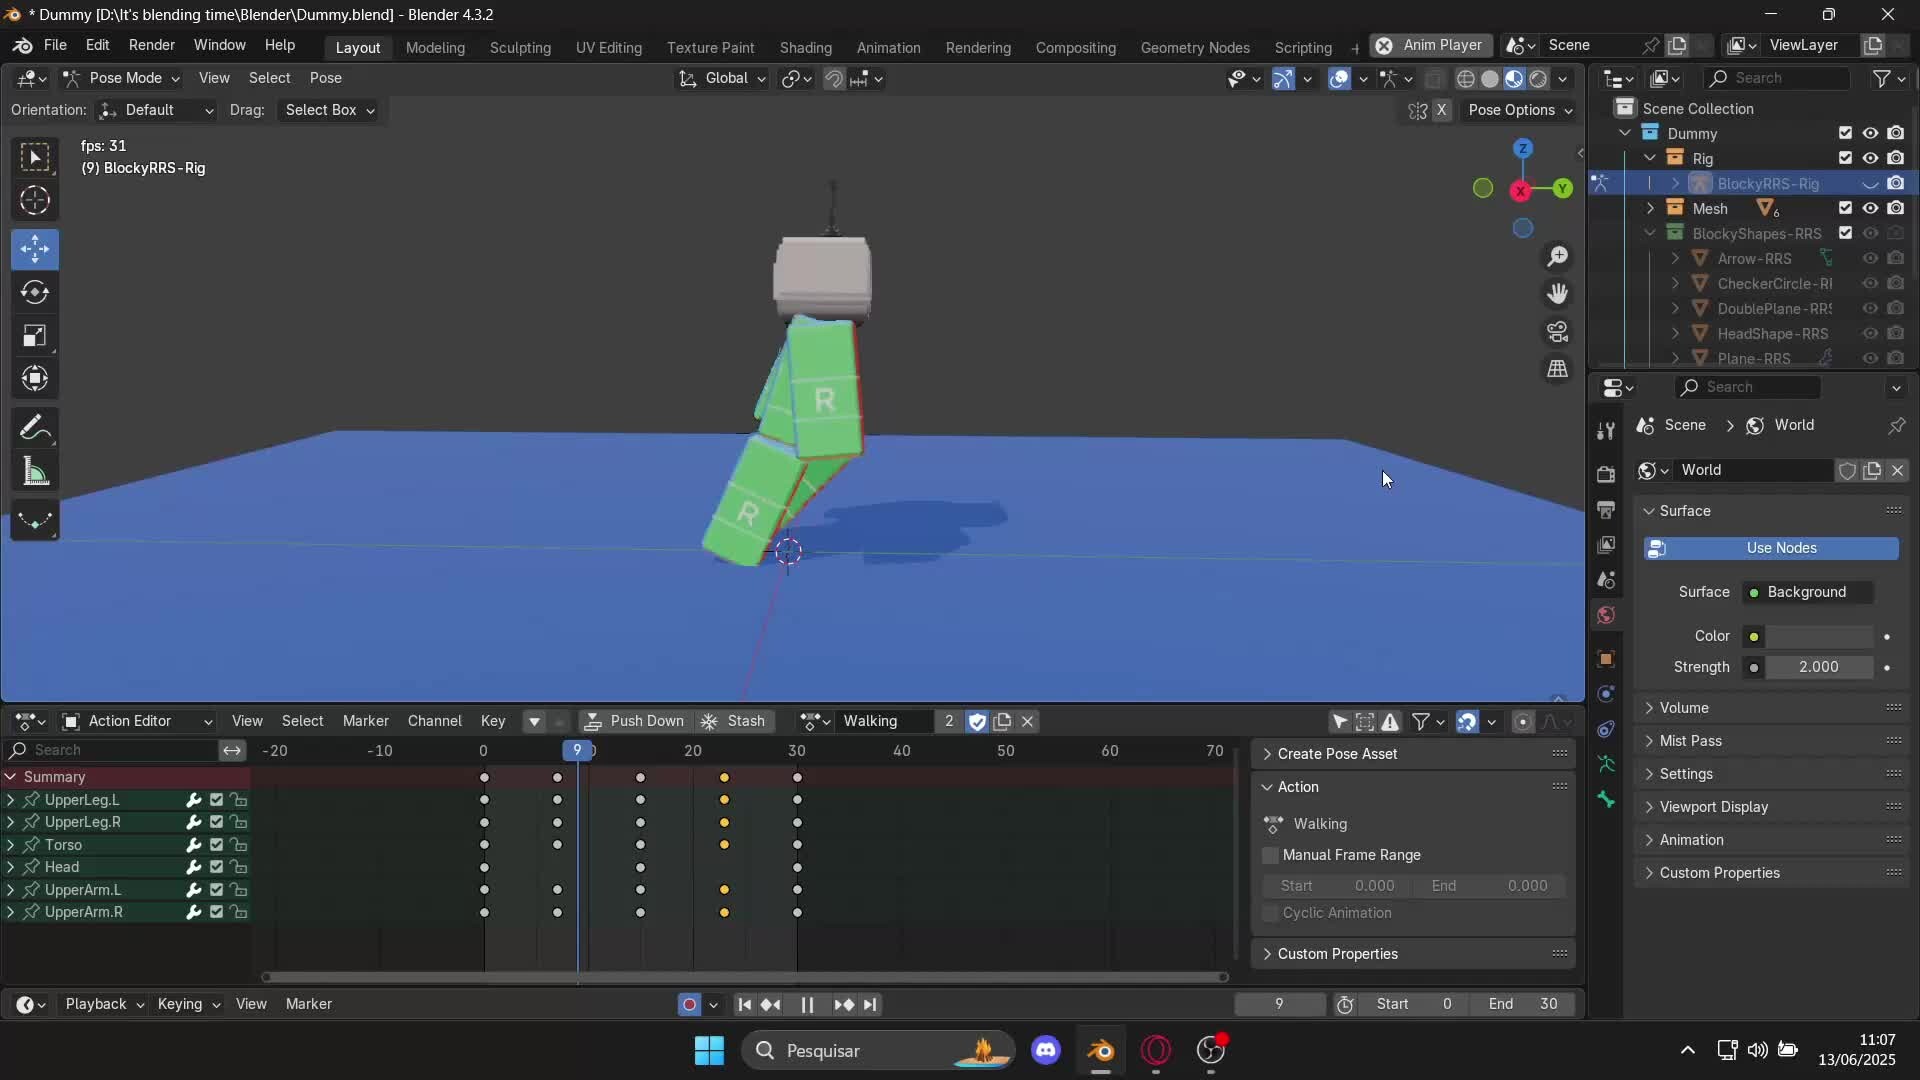Open Render properties tab icon

point(1606,473)
